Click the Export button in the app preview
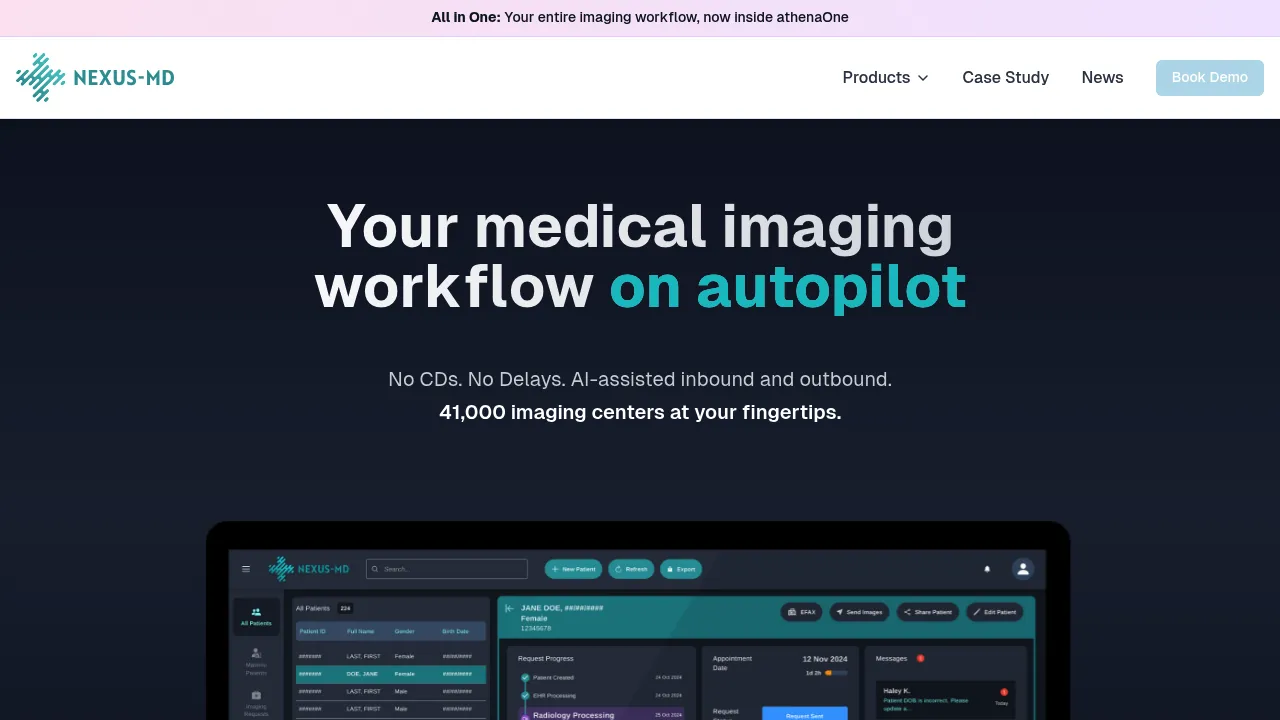Viewport: 1280px width, 720px height. [680, 569]
